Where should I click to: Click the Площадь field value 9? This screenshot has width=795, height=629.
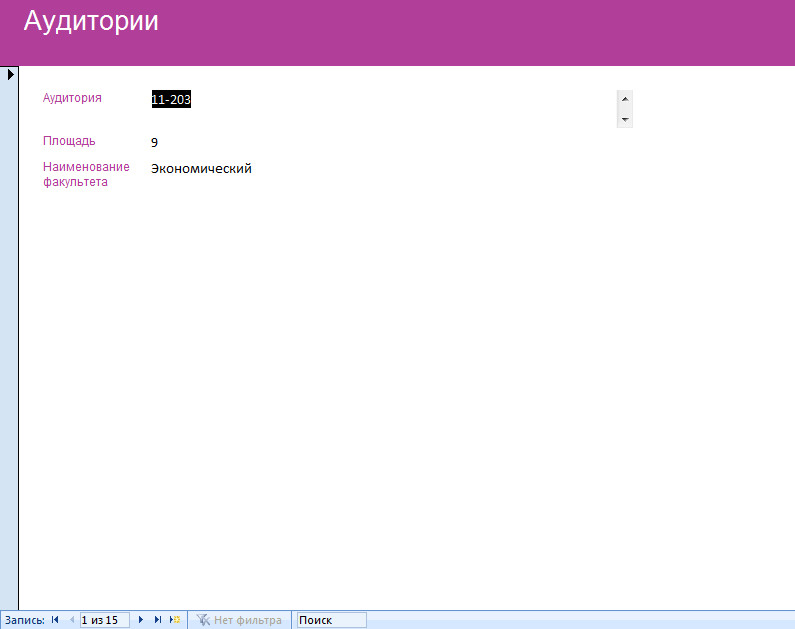pyautogui.click(x=155, y=142)
